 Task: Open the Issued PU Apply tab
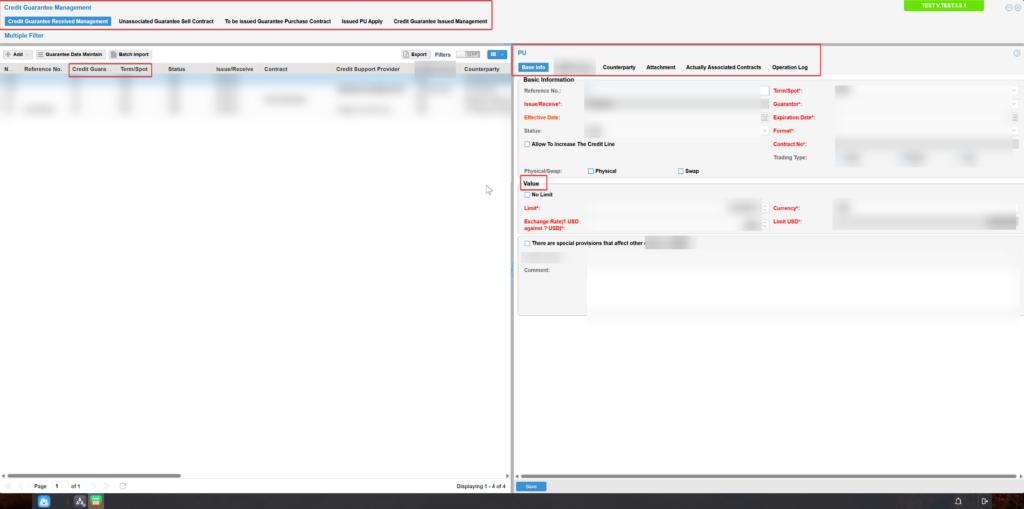pyautogui.click(x=362, y=21)
